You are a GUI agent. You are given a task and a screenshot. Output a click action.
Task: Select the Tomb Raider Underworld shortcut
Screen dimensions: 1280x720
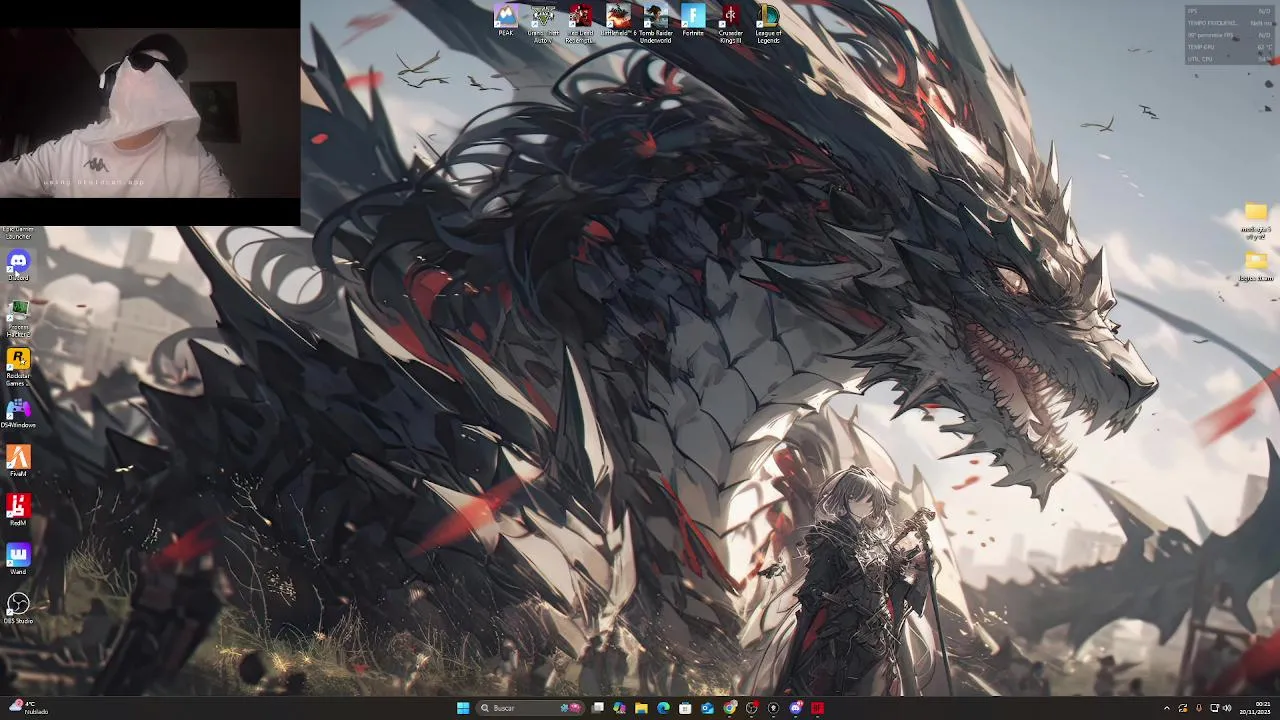[656, 23]
